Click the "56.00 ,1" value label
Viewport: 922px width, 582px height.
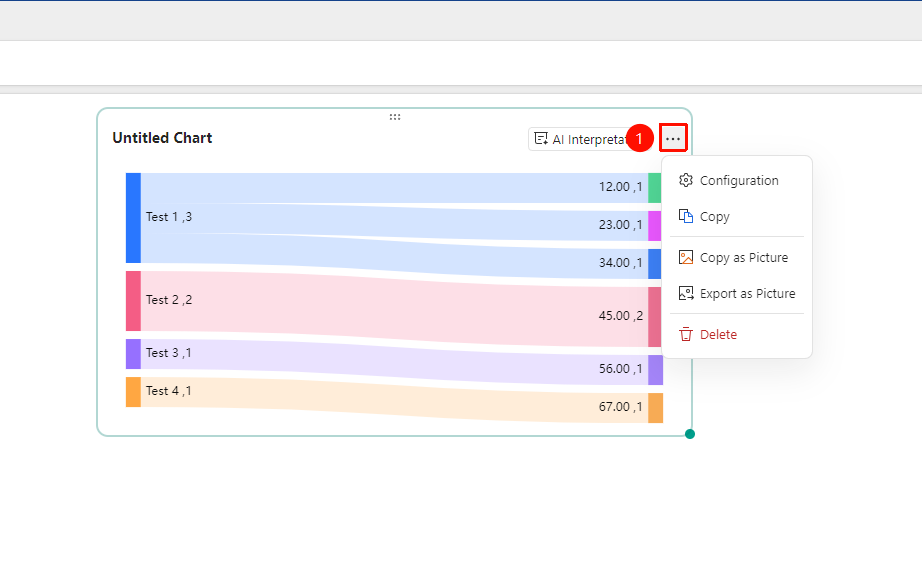(x=621, y=369)
